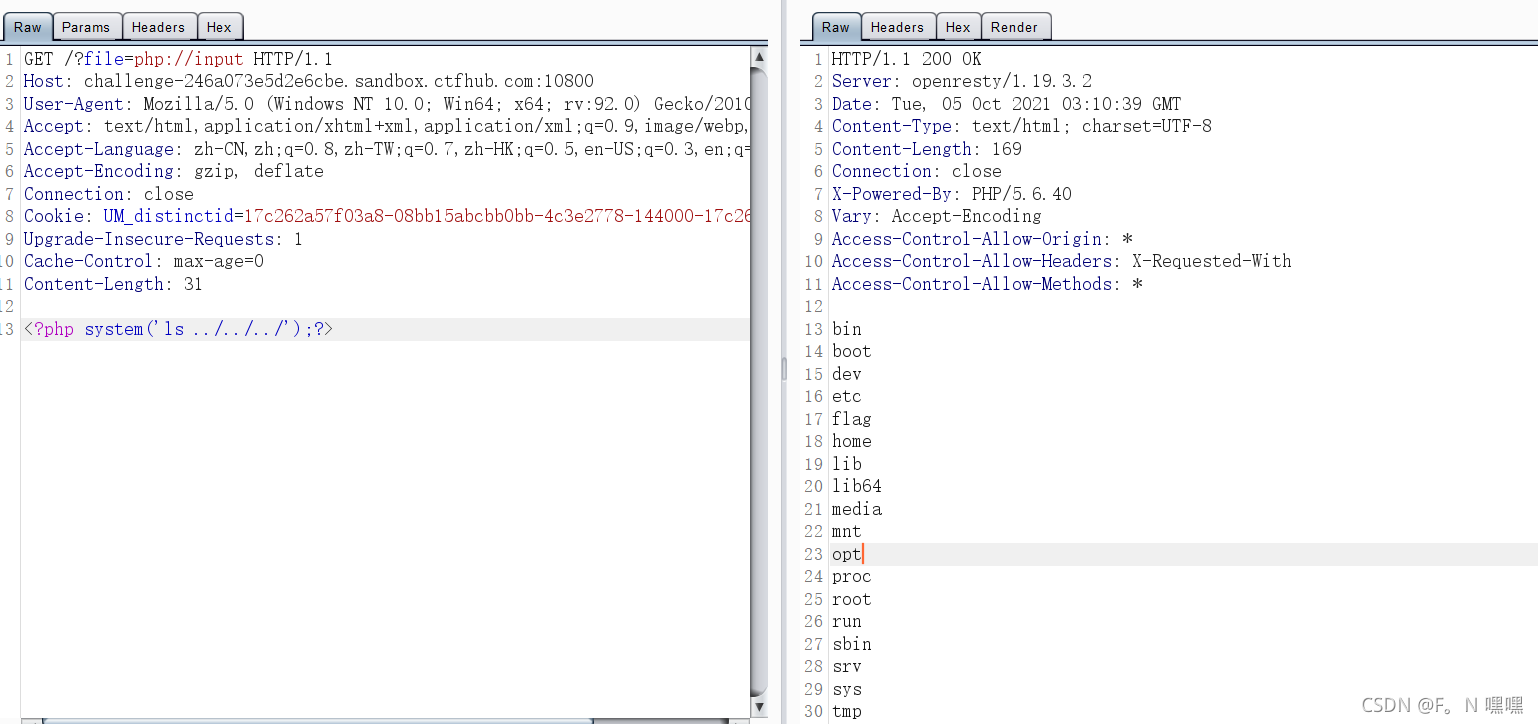
Task: Click the 'mnt' entry in response
Action: coord(846,531)
